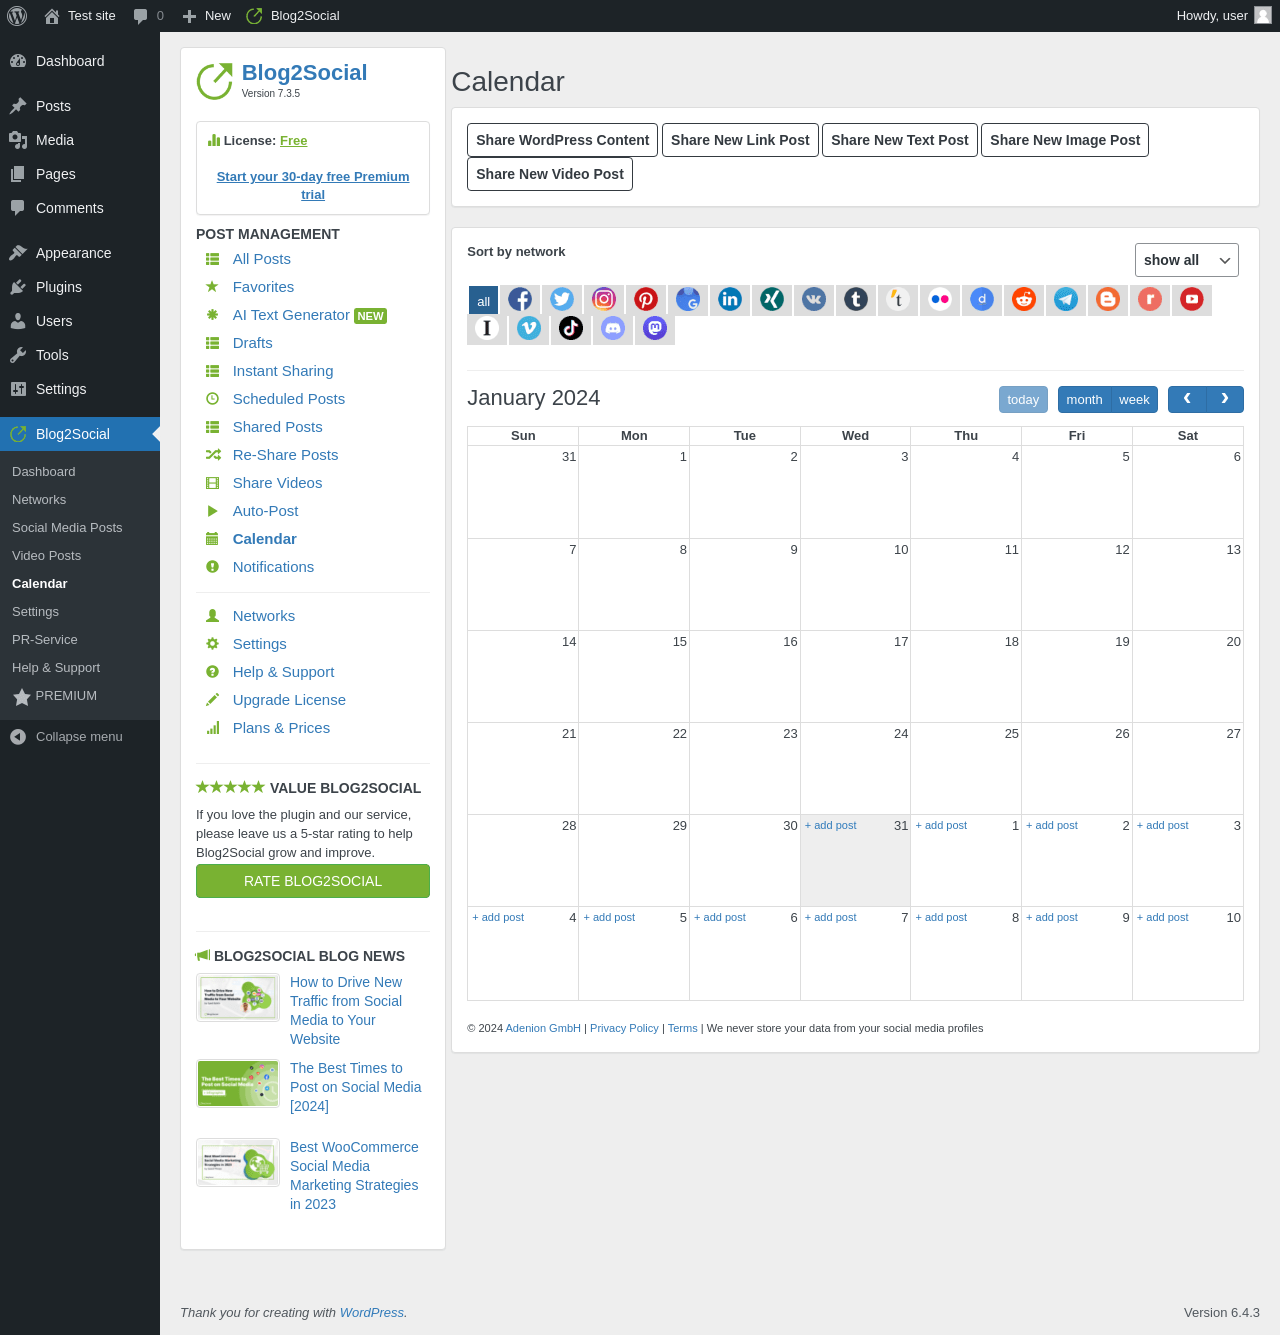Filter calendar by Twitter network
The width and height of the screenshot is (1280, 1335).
[562, 299]
